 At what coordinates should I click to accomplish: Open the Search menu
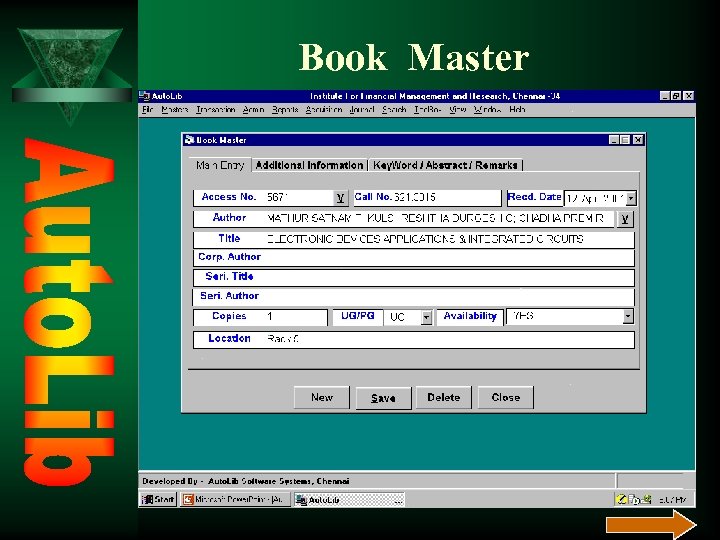pos(394,110)
